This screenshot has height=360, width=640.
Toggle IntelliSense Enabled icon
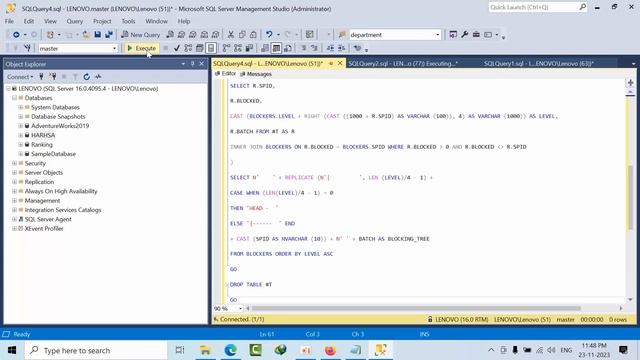(x=211, y=48)
